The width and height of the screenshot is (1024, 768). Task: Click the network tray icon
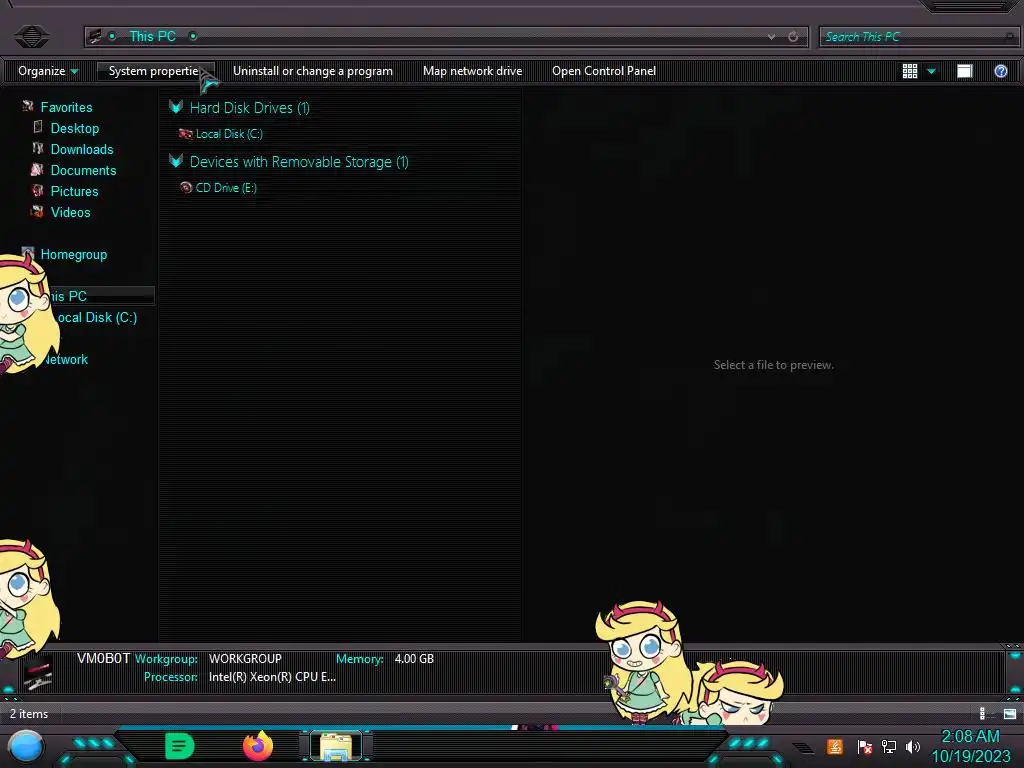point(889,746)
